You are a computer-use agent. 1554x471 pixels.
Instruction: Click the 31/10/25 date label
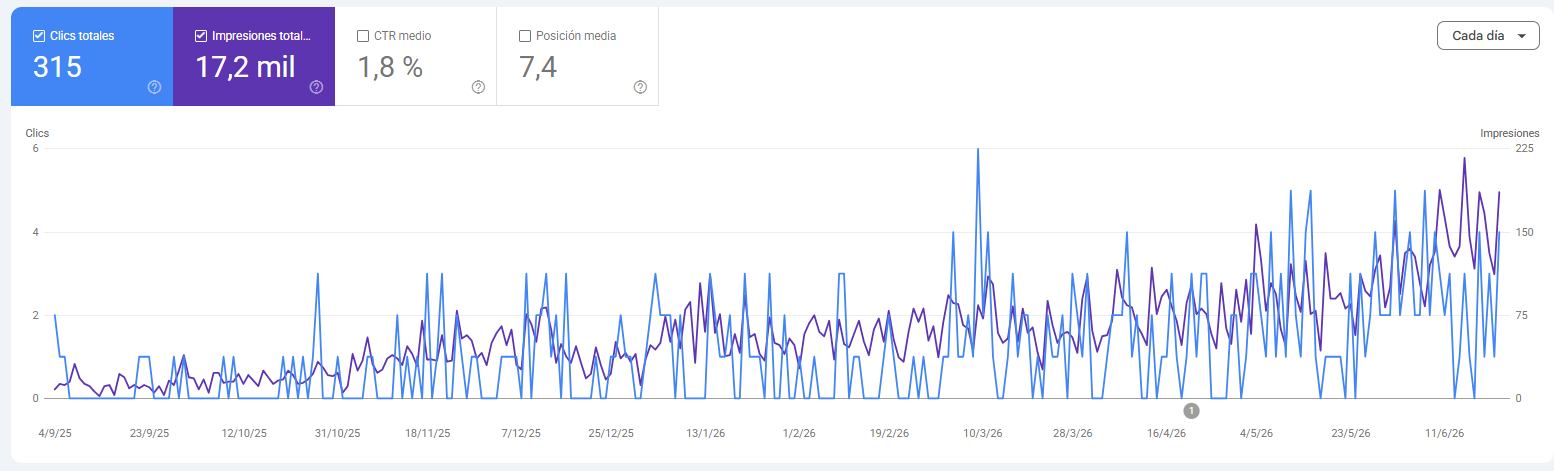pos(337,433)
